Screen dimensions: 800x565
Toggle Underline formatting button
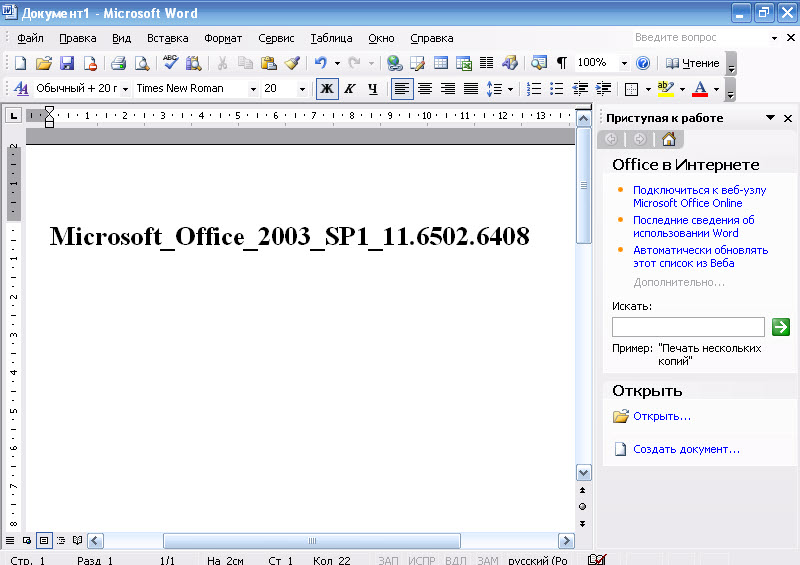click(373, 89)
